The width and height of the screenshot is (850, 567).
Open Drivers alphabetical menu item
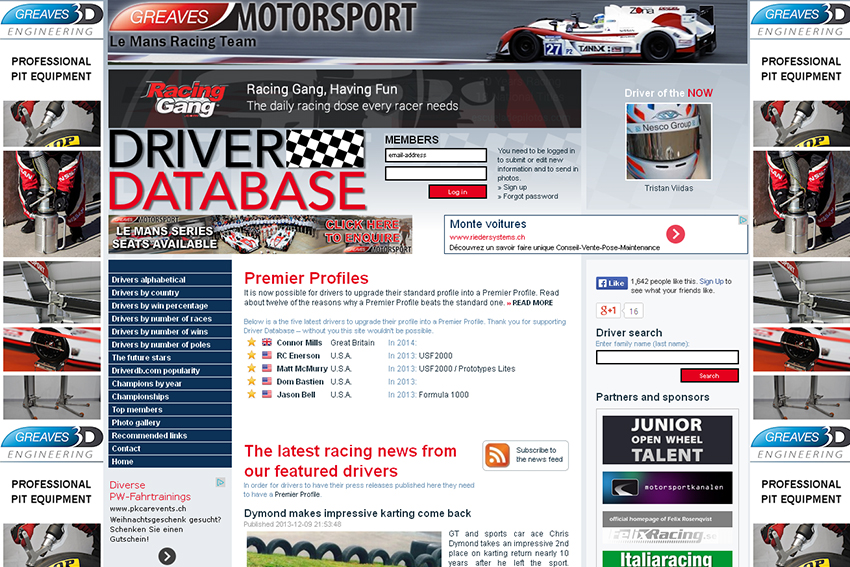pos(170,280)
